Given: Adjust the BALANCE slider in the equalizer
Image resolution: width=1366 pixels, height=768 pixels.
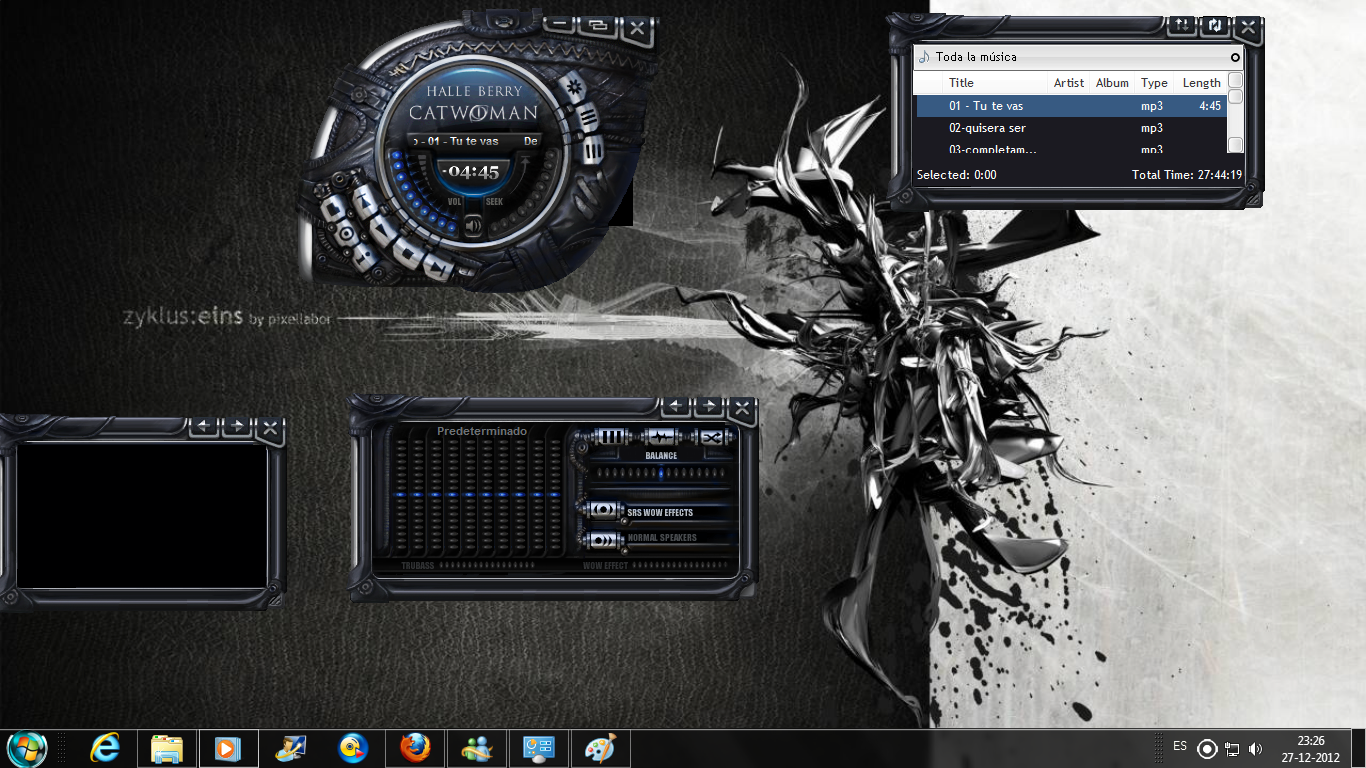Looking at the screenshot, I should [660, 472].
